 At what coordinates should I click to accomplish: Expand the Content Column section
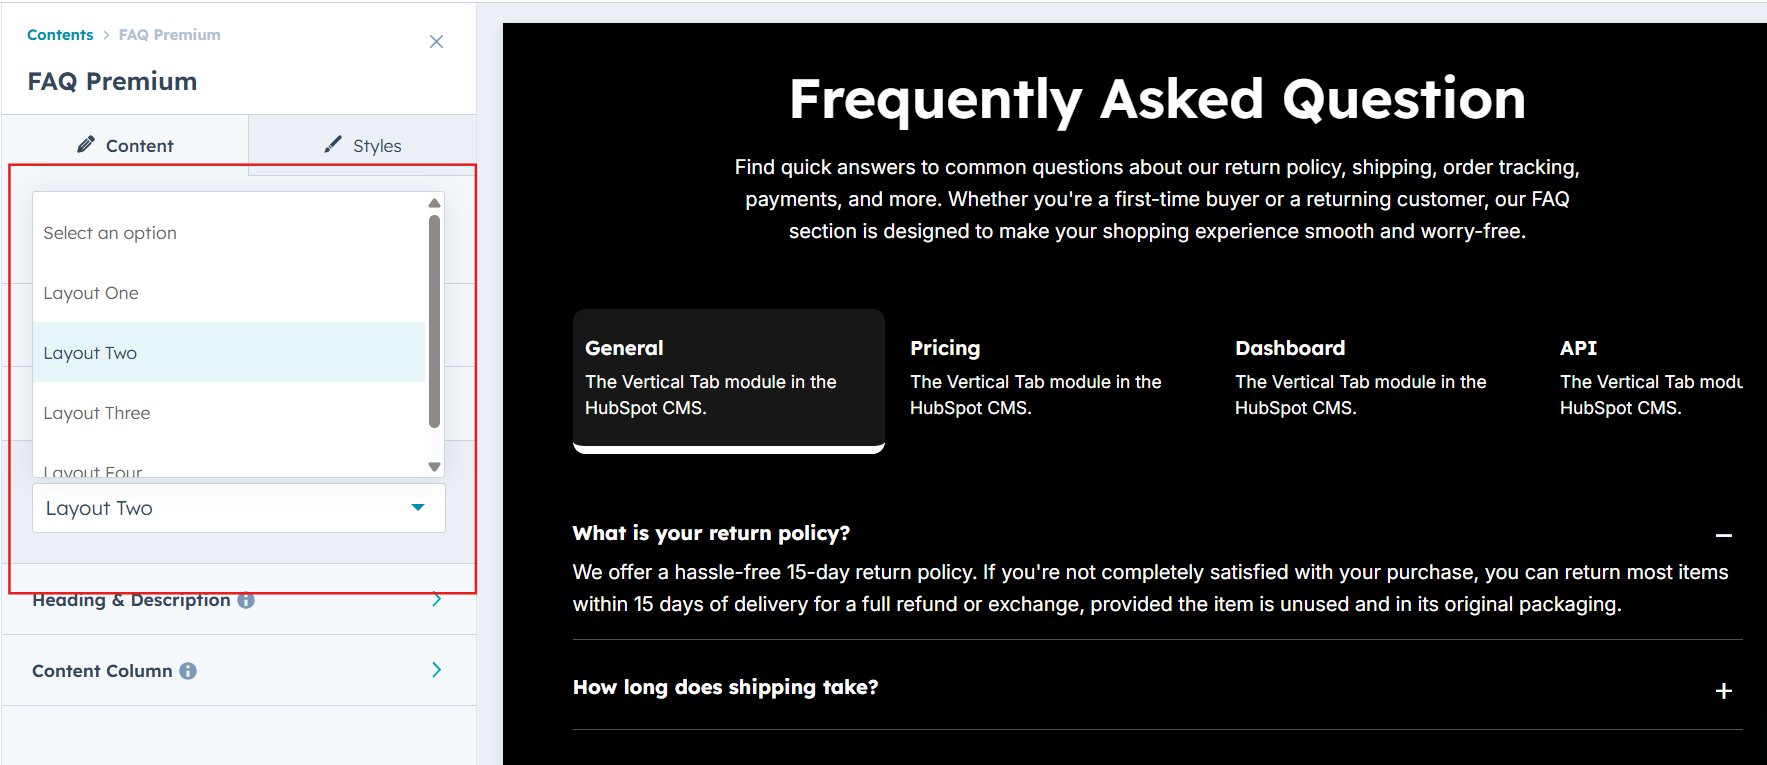tap(436, 670)
